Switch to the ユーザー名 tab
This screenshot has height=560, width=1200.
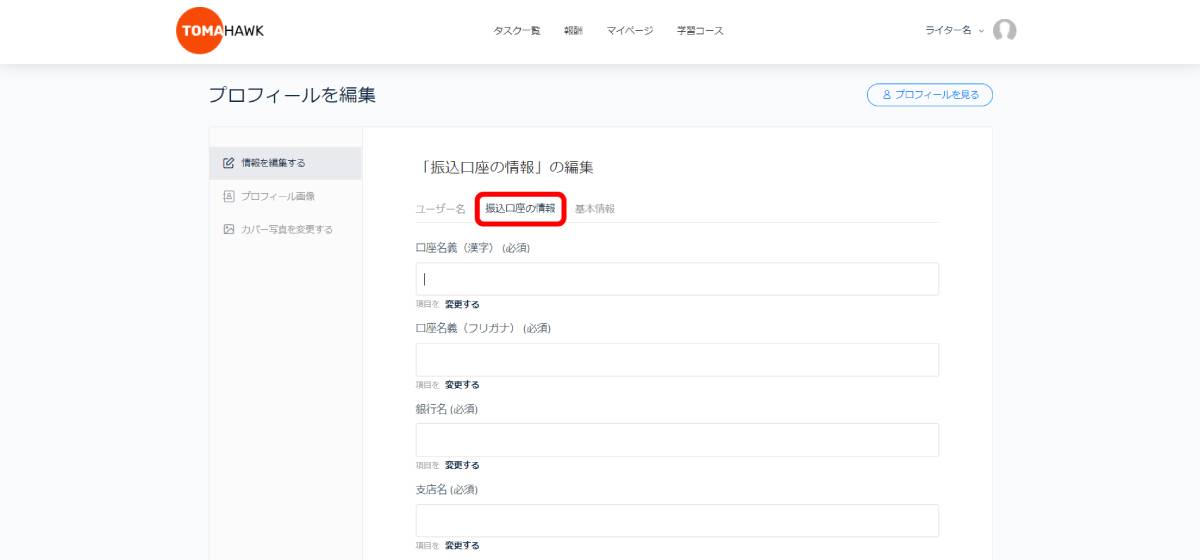(x=441, y=209)
